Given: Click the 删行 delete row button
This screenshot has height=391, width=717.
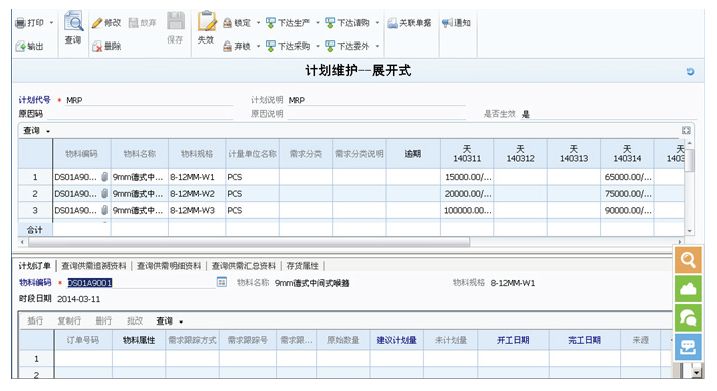Looking at the screenshot, I should [104, 321].
